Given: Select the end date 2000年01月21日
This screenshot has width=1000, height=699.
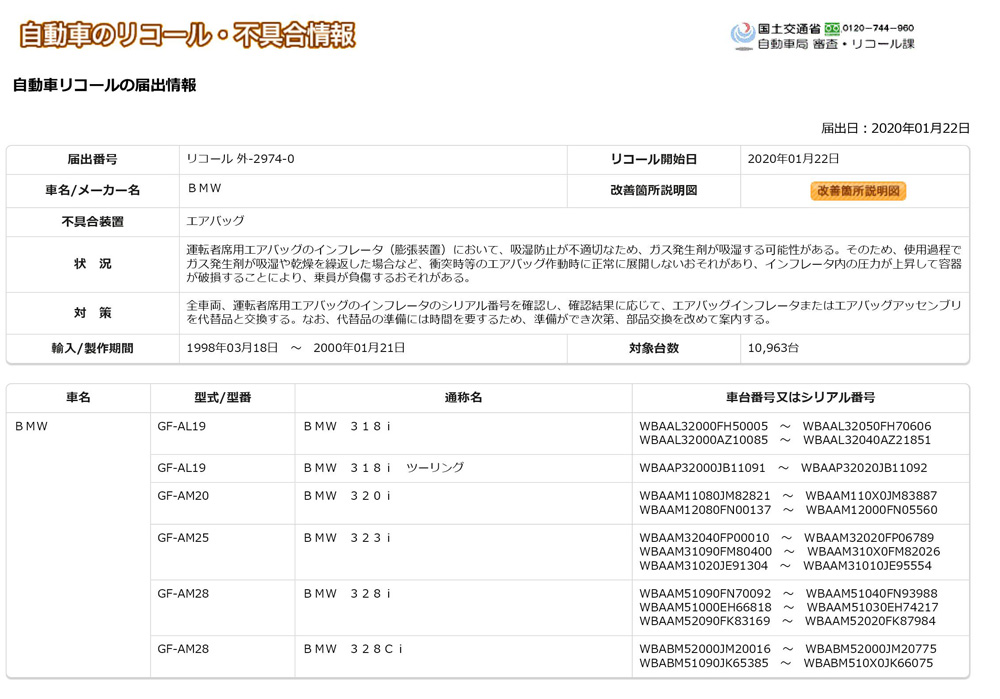Looking at the screenshot, I should (x=359, y=348).
